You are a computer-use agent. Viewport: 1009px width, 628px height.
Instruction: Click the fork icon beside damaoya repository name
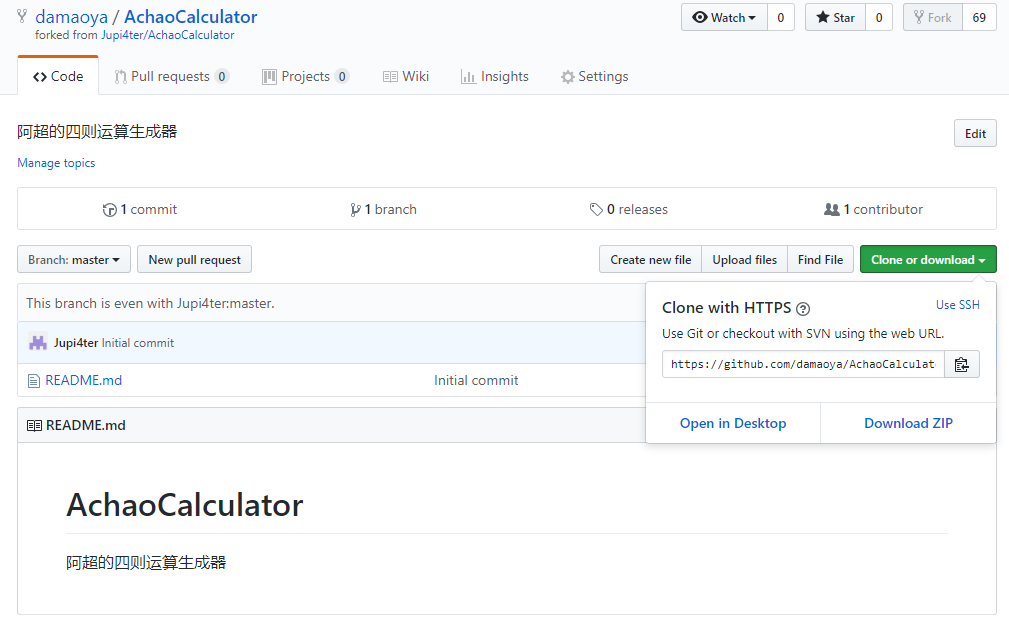tap(23, 16)
